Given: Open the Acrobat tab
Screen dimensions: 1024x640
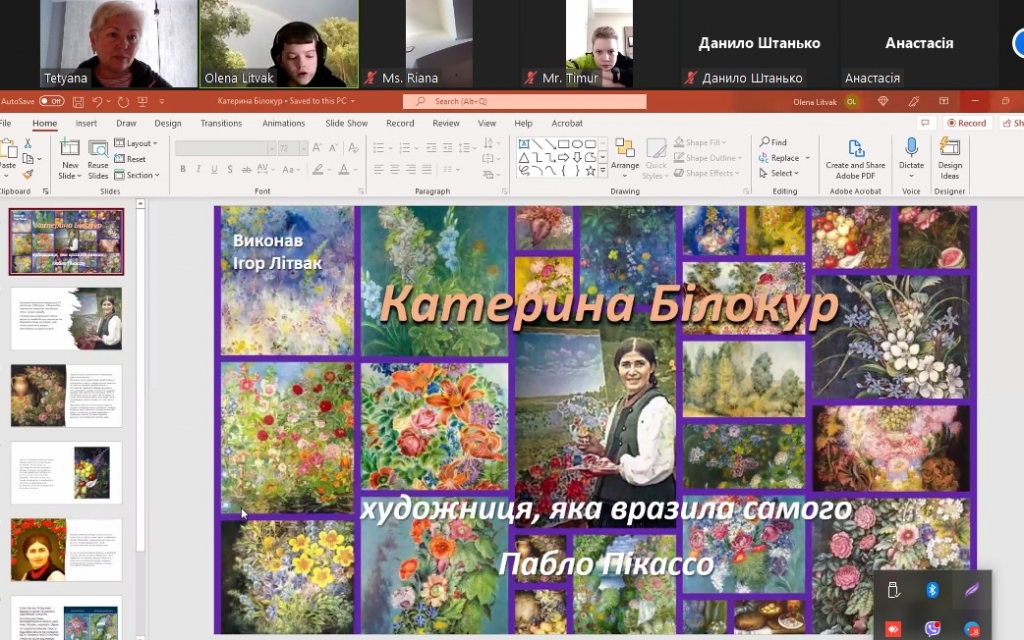Looking at the screenshot, I should pos(567,123).
